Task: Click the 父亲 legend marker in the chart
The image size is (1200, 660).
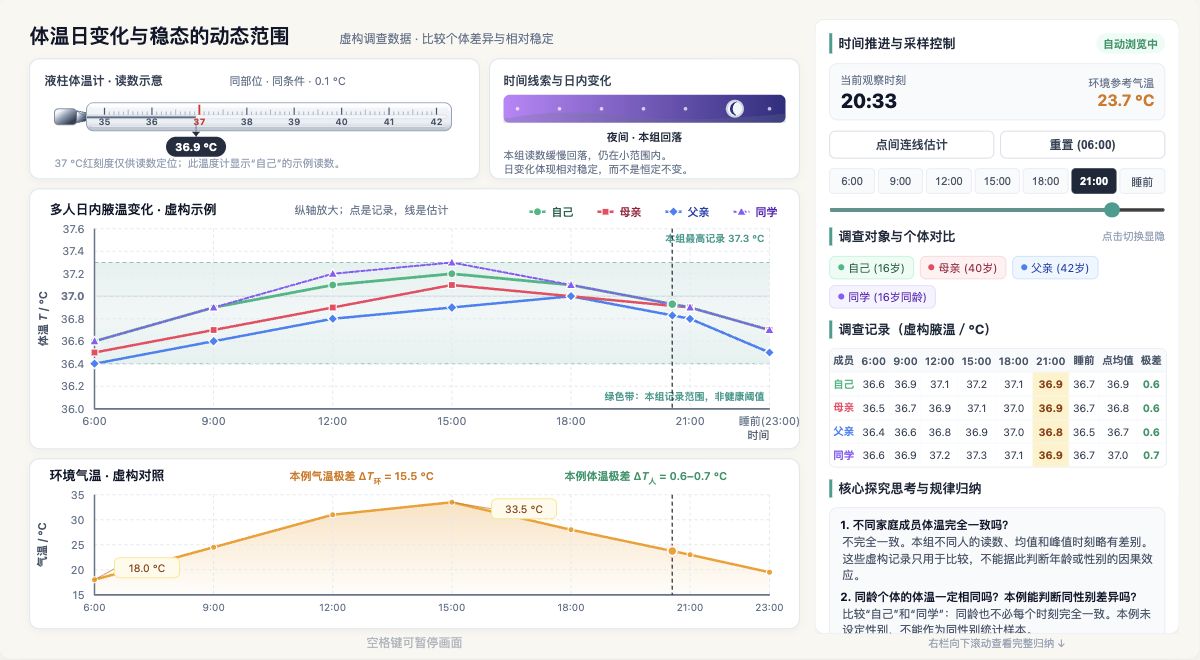Action: click(x=673, y=212)
